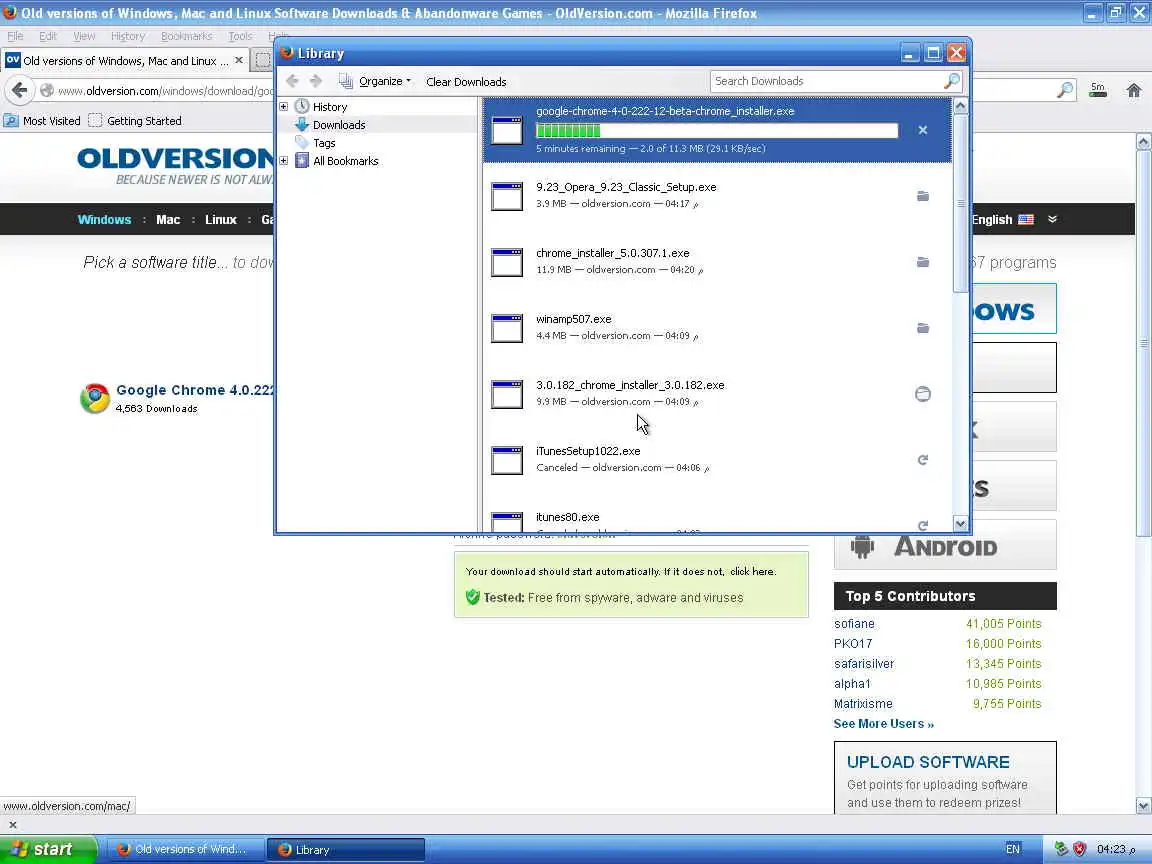1152x864 pixels.
Task: Click Library list scroll down arrow
Action: pyautogui.click(x=960, y=524)
